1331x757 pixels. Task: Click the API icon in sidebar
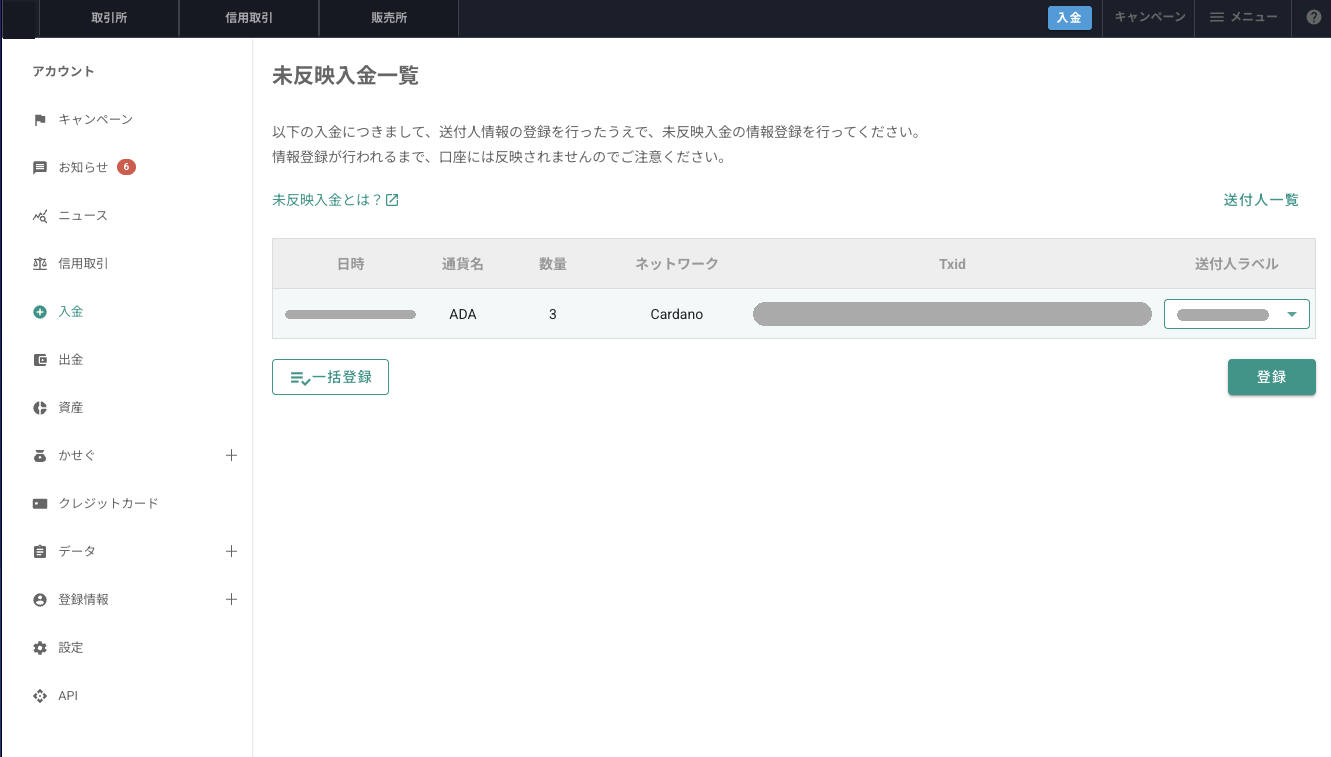point(40,696)
